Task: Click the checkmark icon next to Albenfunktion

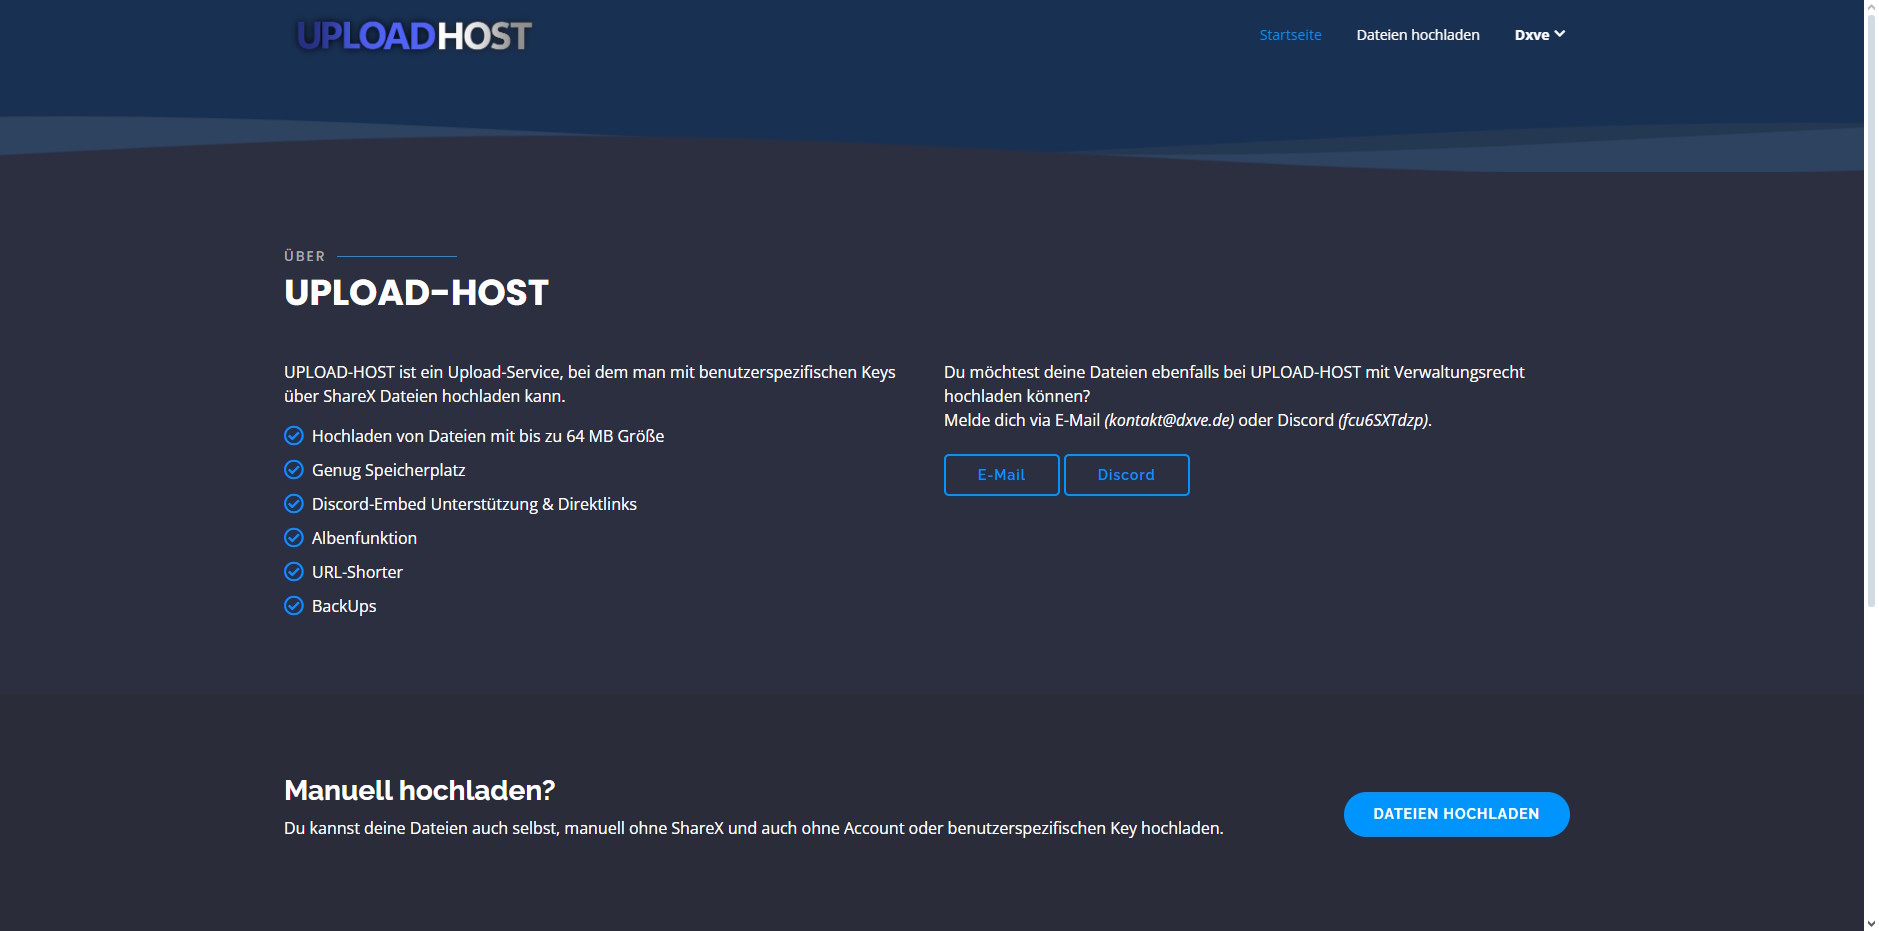Action: [x=294, y=538]
